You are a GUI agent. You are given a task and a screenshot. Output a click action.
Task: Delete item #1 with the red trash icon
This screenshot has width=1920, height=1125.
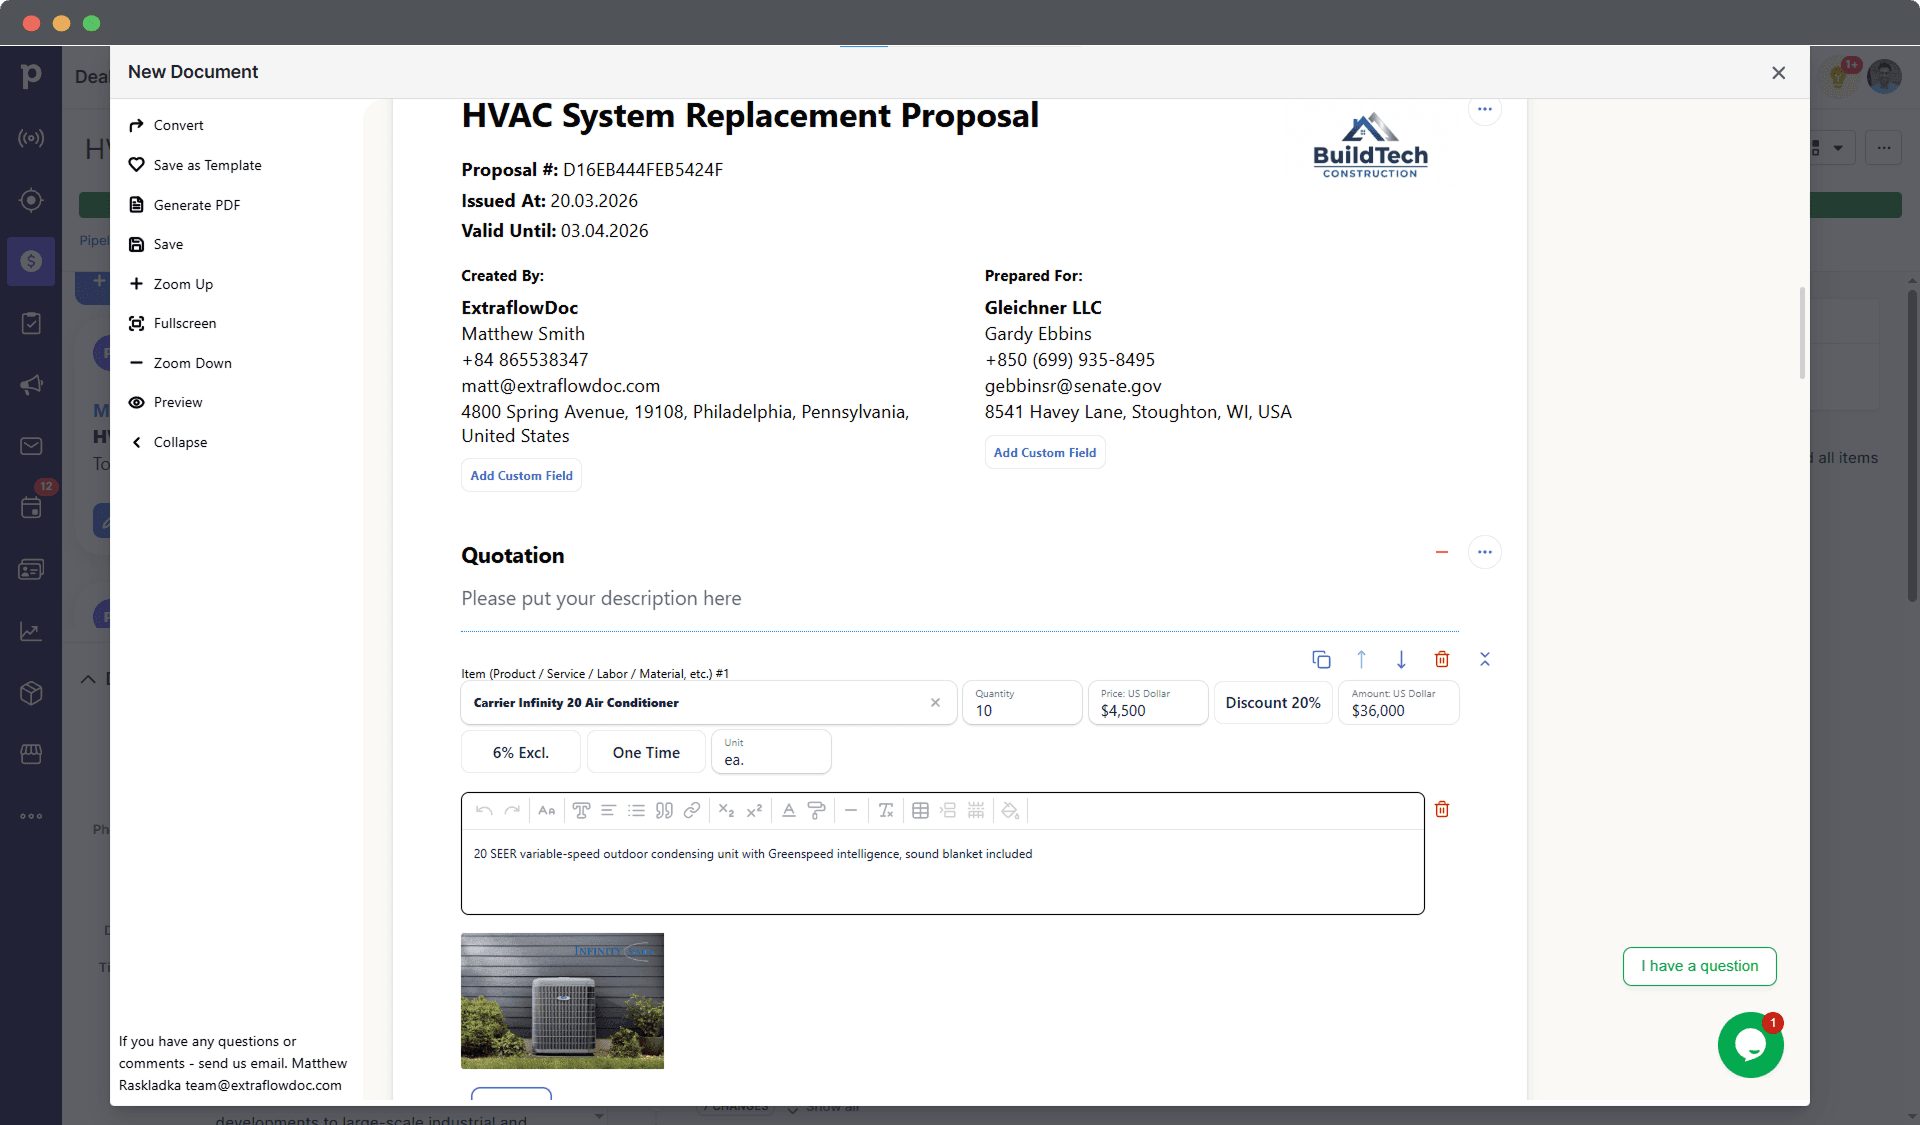(1442, 659)
